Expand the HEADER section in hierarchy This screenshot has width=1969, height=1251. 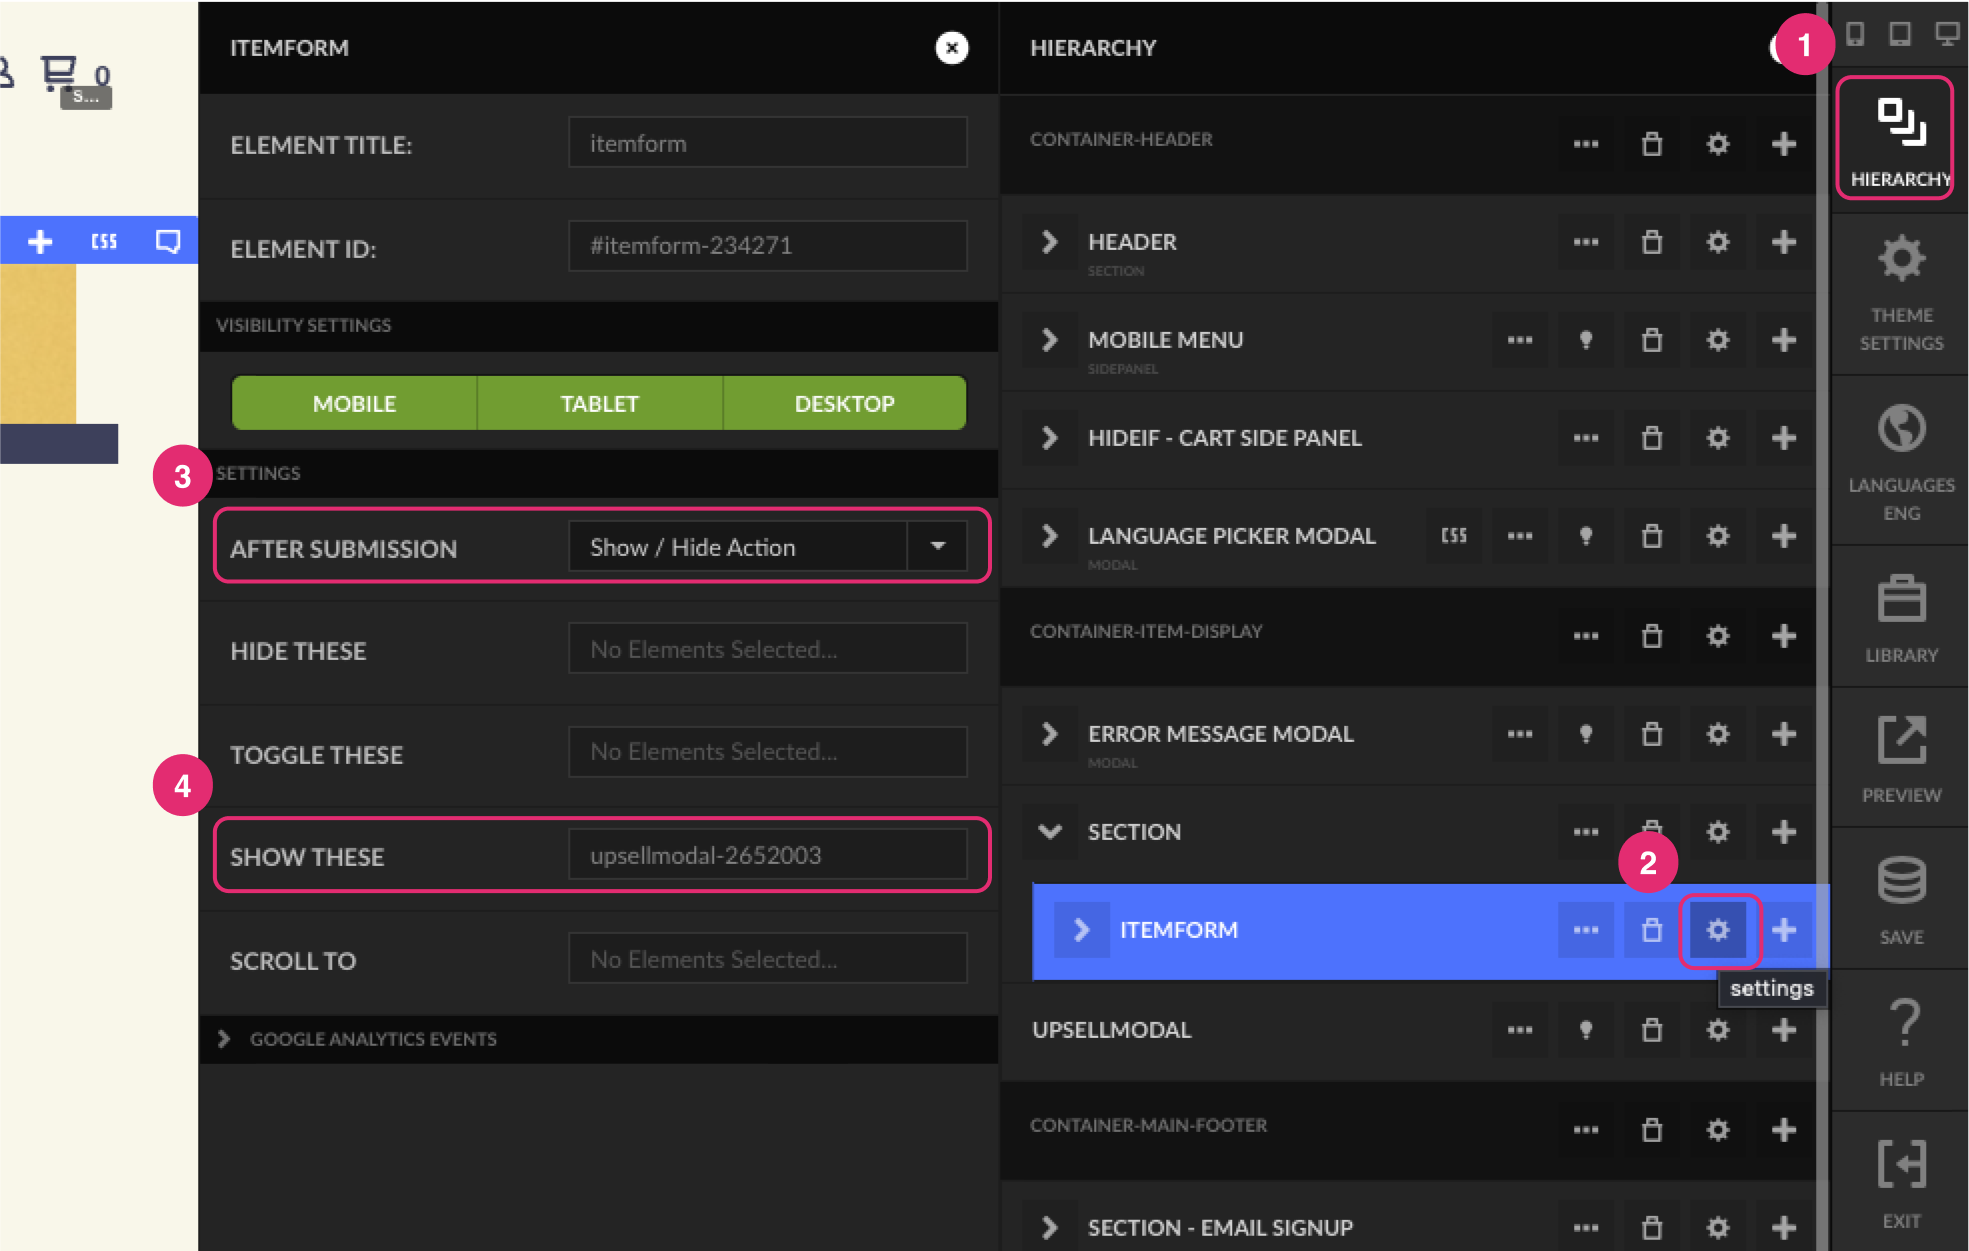tap(1049, 242)
